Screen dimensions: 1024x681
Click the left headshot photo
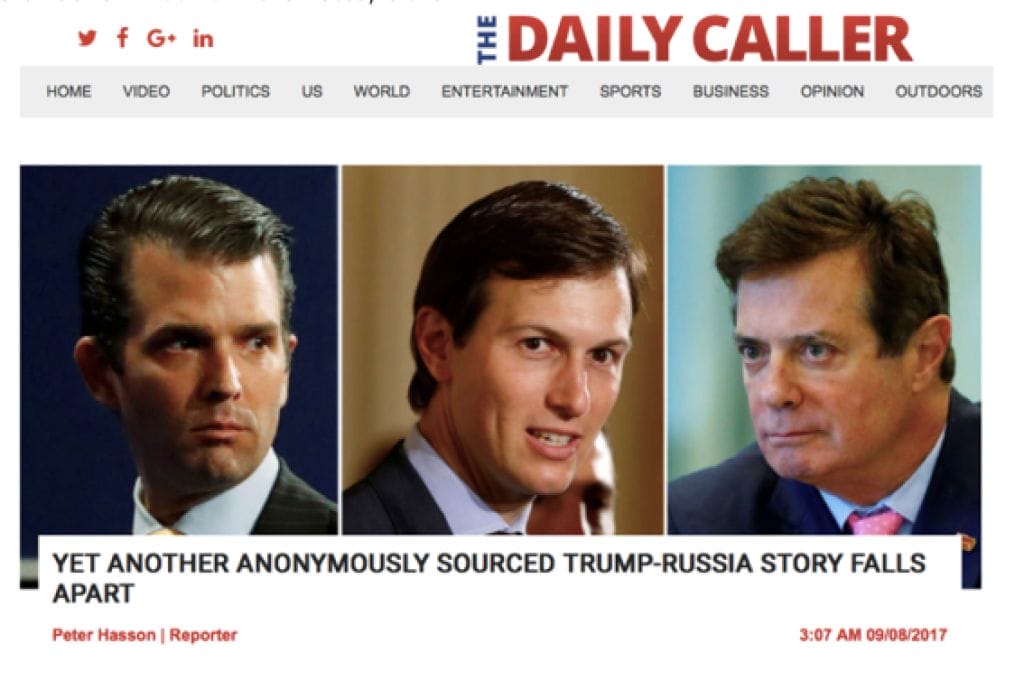tap(179, 350)
